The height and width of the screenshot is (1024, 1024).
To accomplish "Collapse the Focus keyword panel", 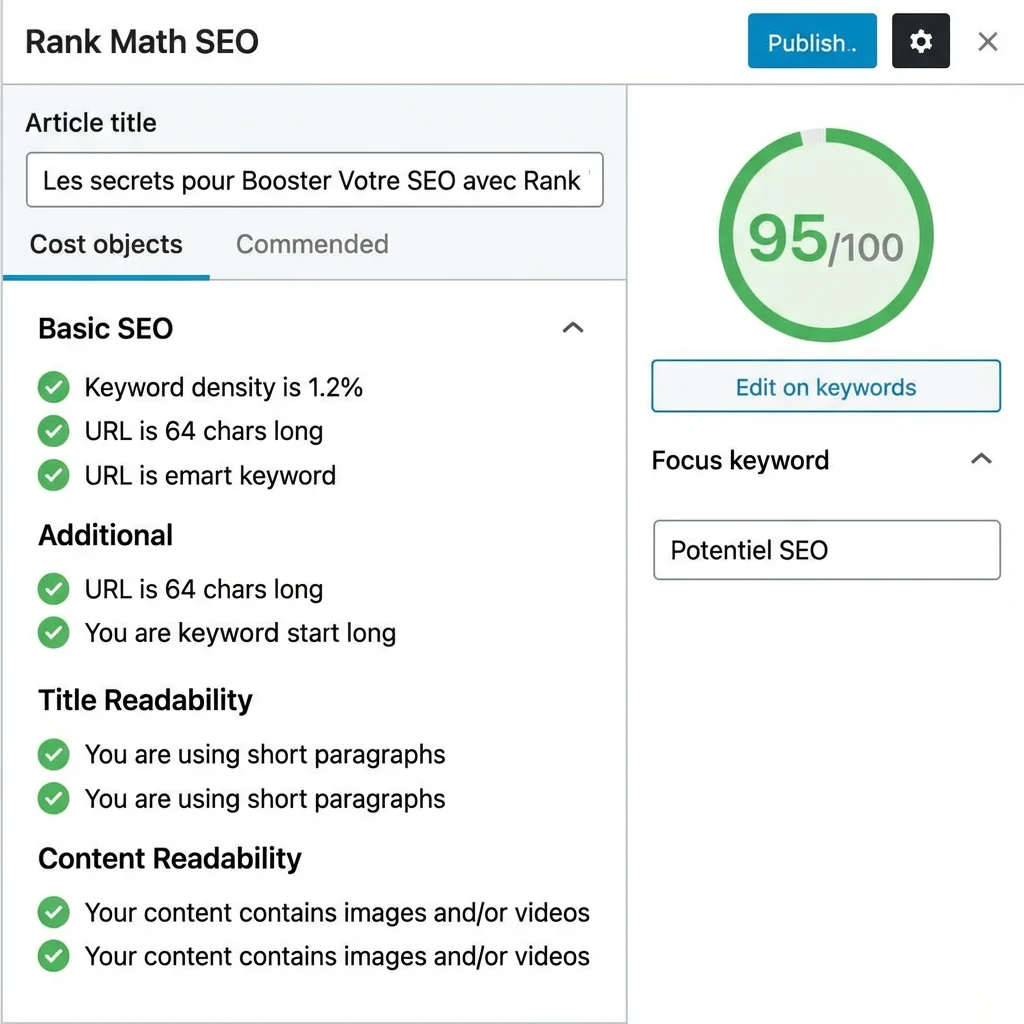I will tap(981, 459).
